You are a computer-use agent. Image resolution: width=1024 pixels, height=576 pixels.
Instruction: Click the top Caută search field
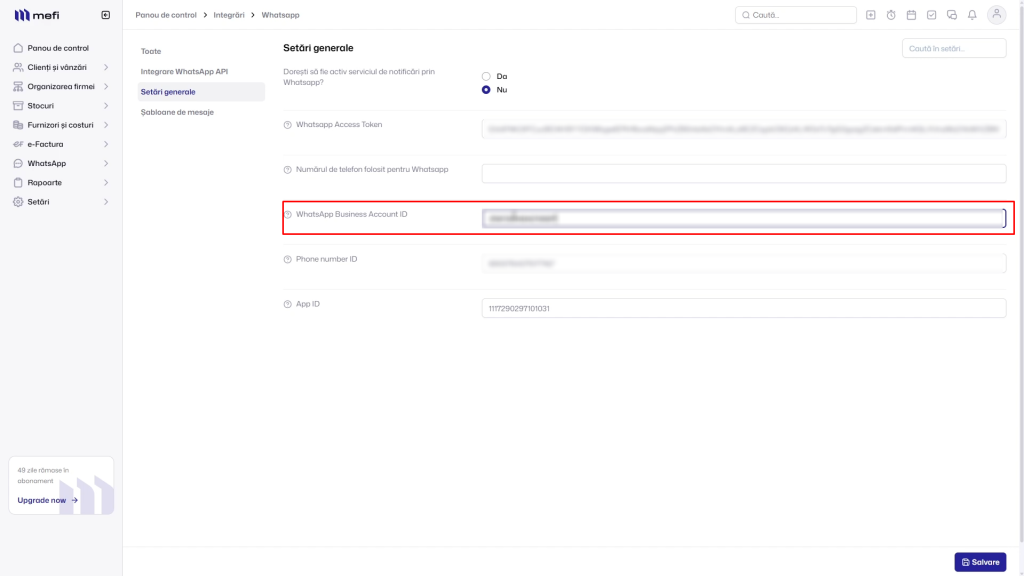[x=795, y=15]
